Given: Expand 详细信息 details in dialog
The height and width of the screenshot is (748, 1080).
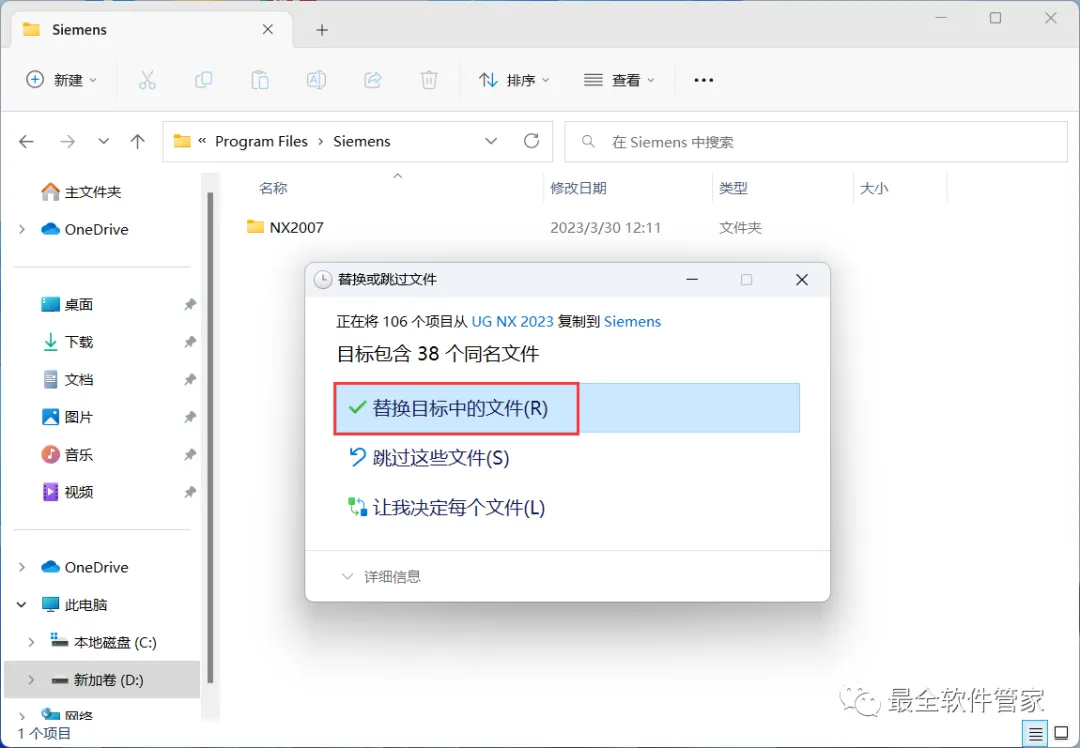Looking at the screenshot, I should 380,576.
